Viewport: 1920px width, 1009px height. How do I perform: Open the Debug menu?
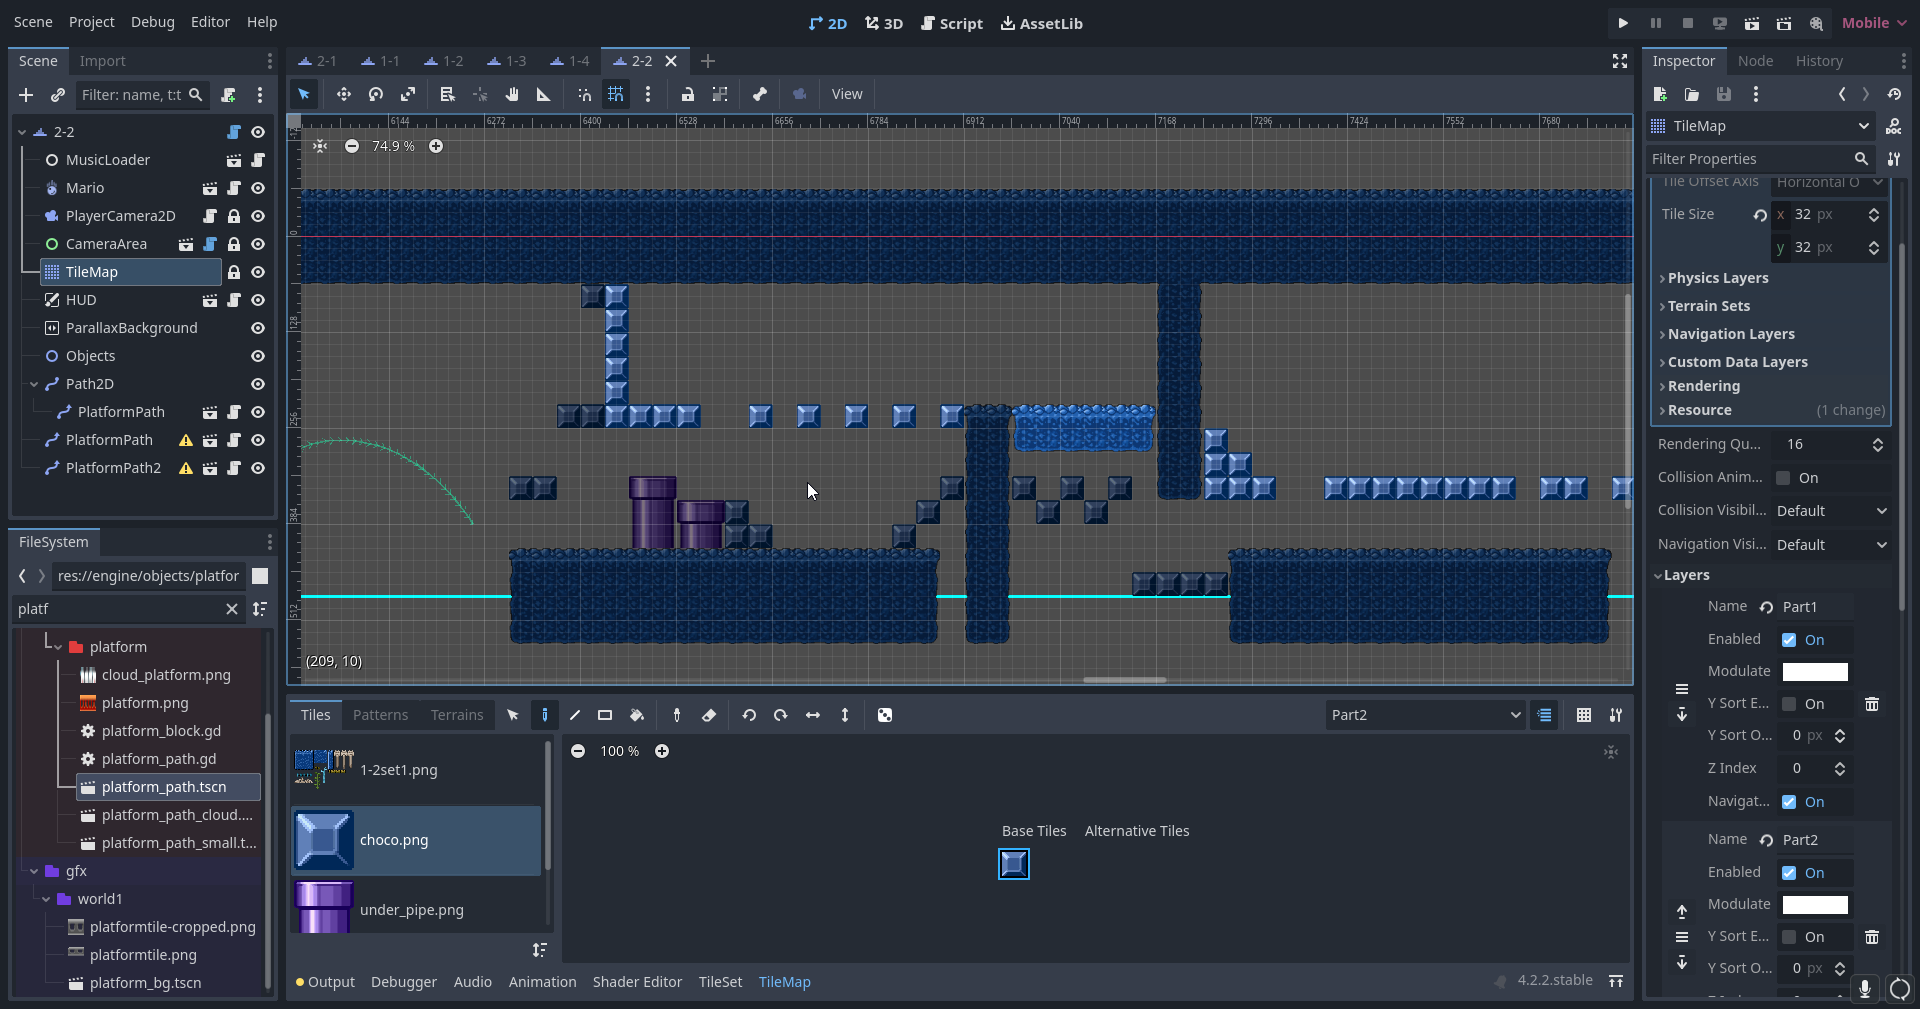[153, 22]
